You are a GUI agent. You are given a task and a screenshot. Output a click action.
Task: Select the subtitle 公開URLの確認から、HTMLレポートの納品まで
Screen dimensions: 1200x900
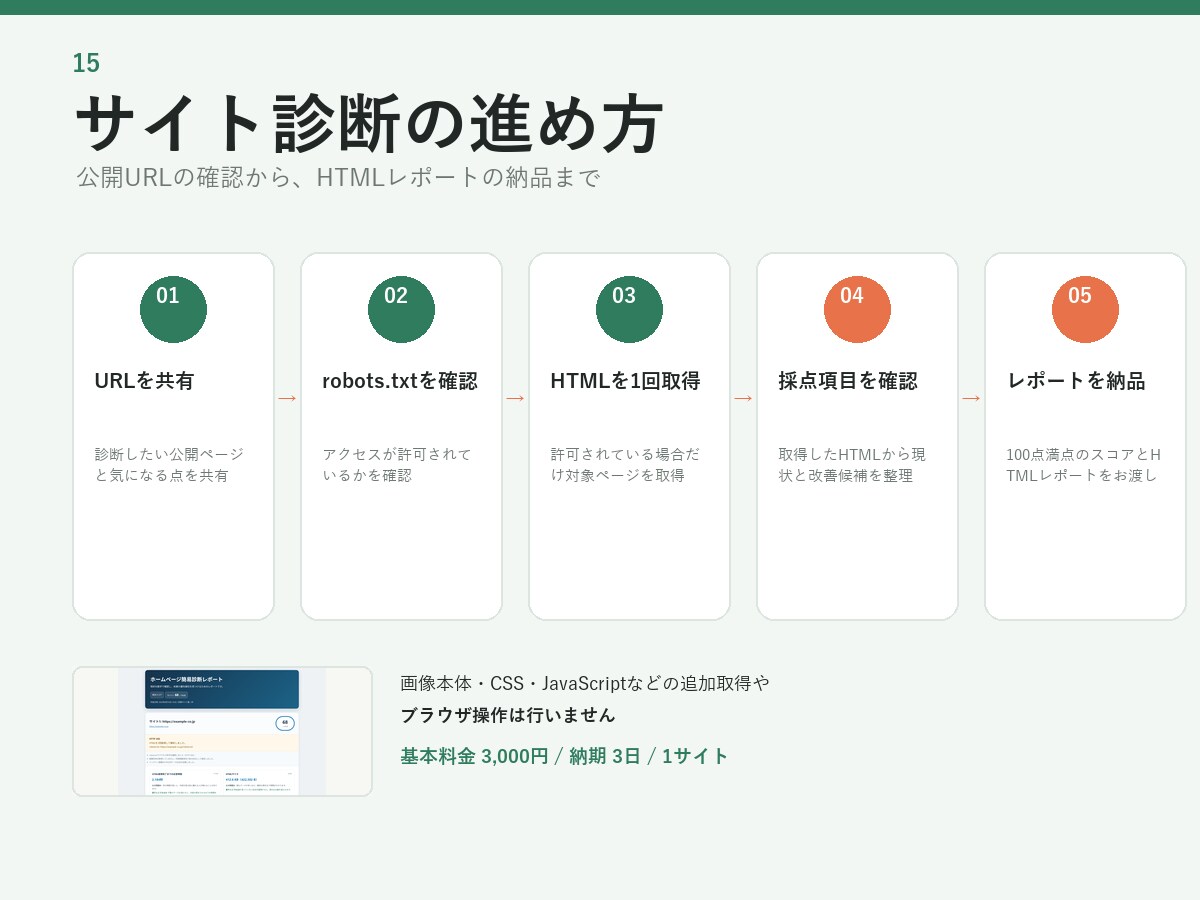[x=338, y=177]
